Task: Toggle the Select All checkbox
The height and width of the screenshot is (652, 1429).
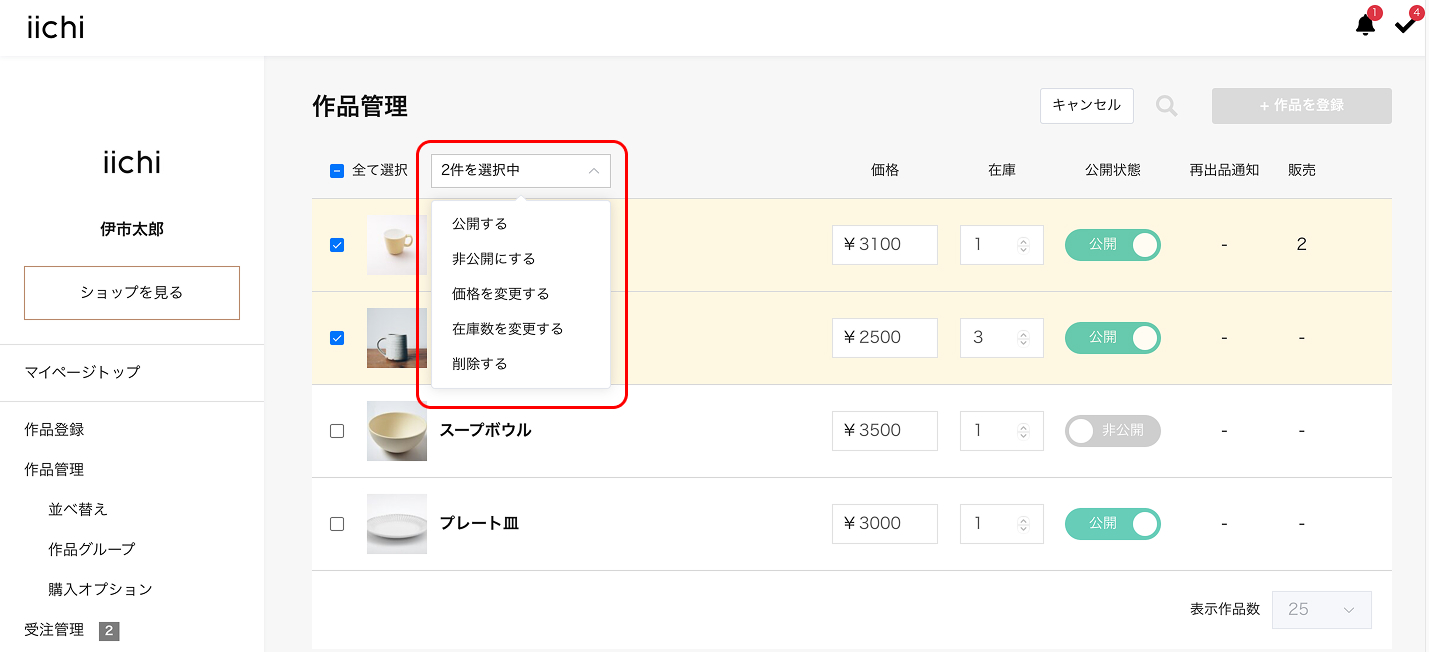Action: (x=337, y=171)
